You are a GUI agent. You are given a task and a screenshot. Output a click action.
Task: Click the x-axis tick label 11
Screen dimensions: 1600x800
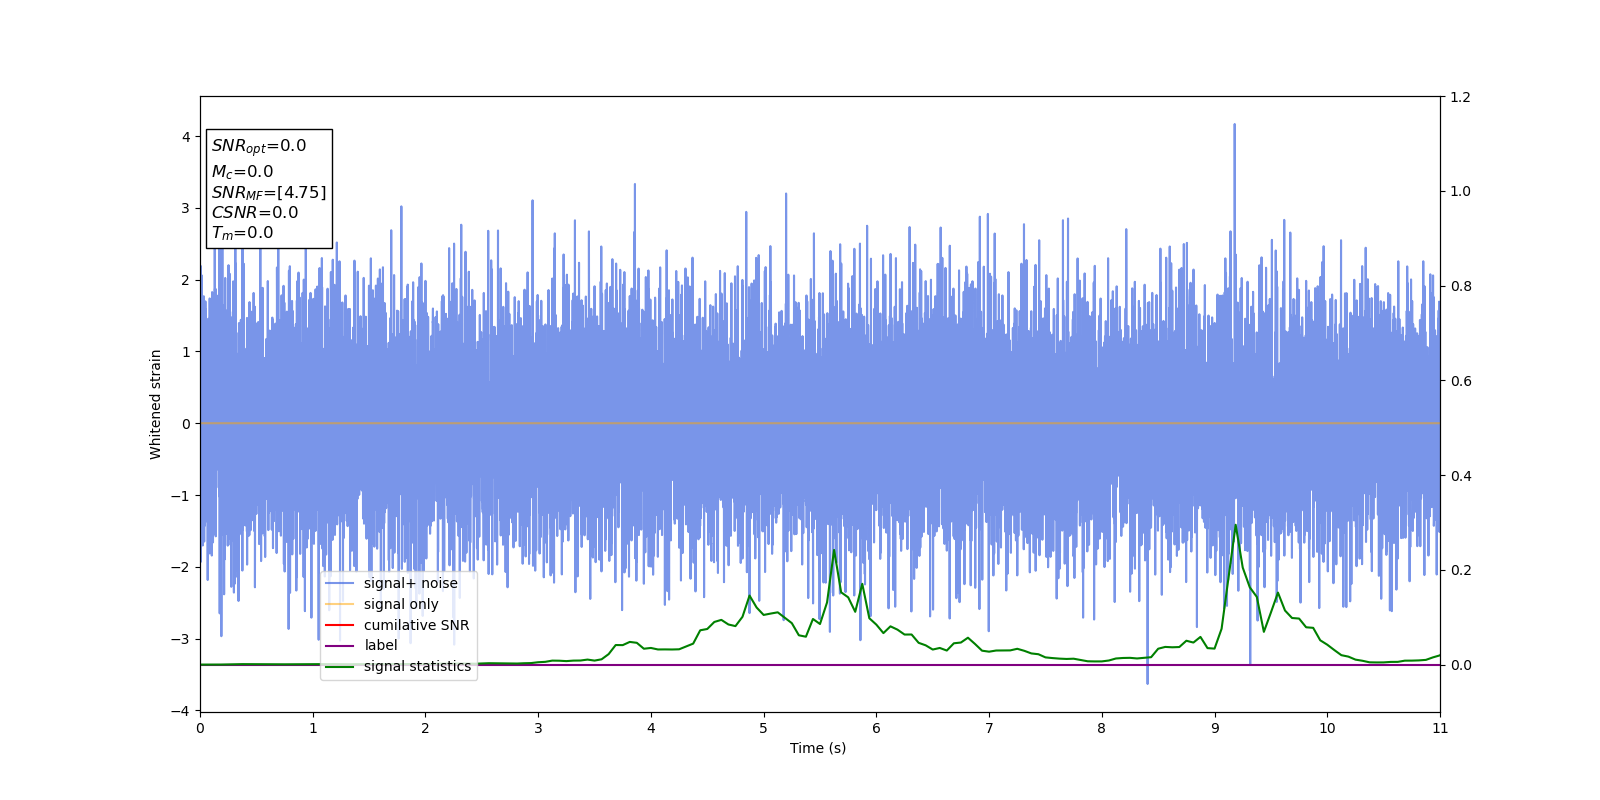tap(1440, 728)
